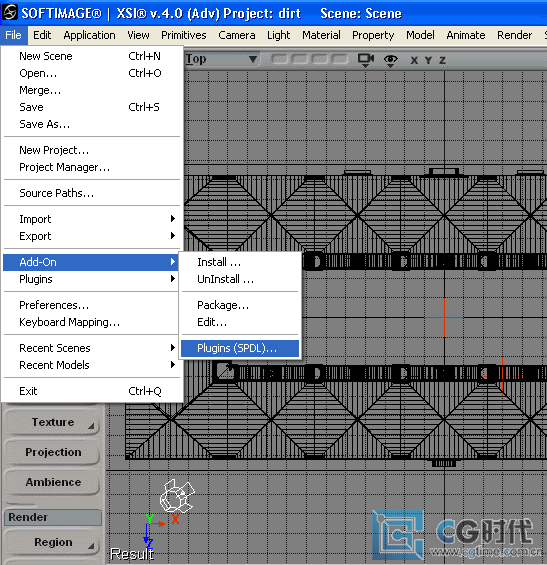Viewport: 547px width, 565px height.
Task: Toggle the X axis viewport button
Action: (414, 60)
